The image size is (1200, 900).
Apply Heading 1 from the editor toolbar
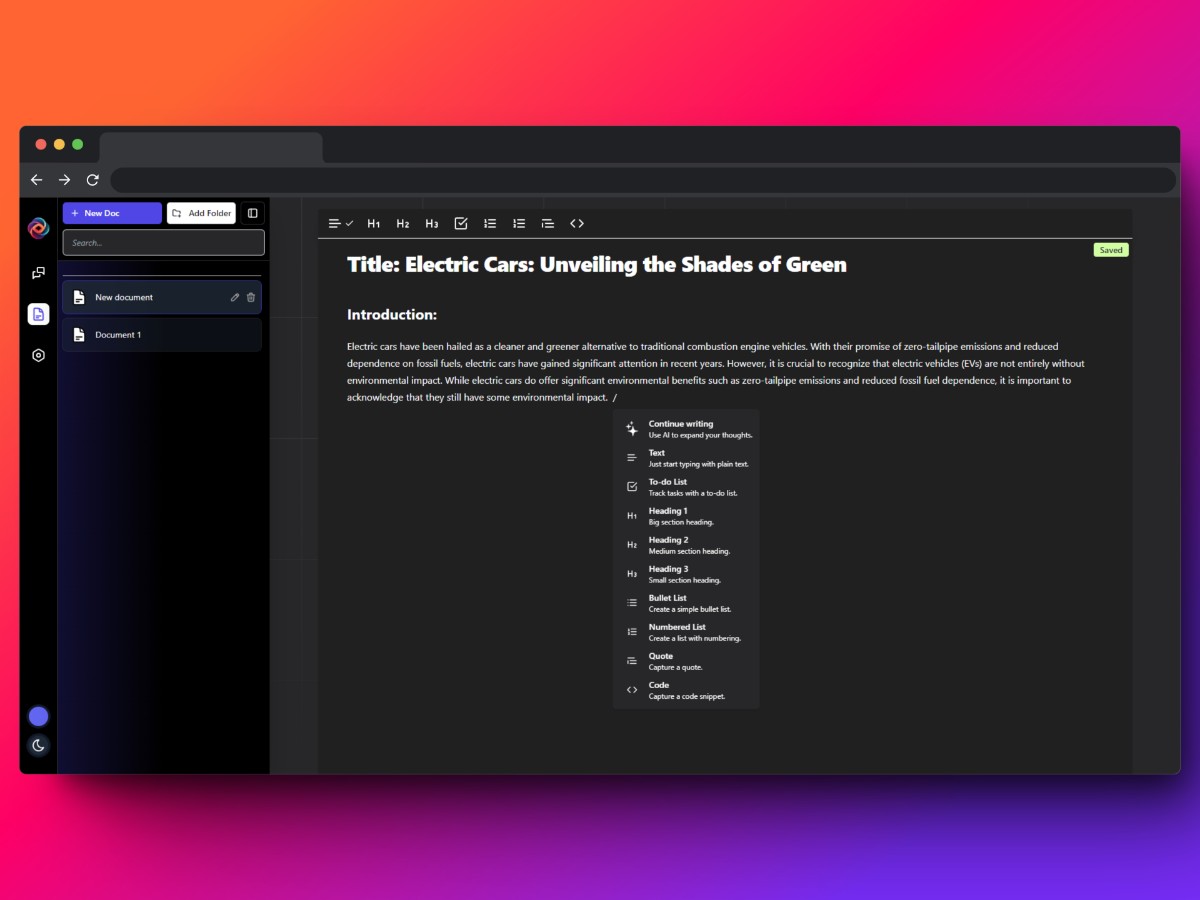point(374,223)
